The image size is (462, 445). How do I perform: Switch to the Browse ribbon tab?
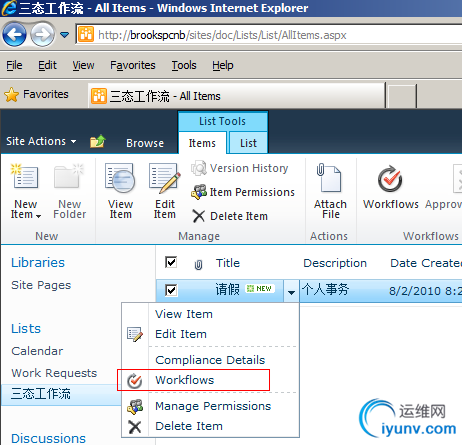pos(145,143)
